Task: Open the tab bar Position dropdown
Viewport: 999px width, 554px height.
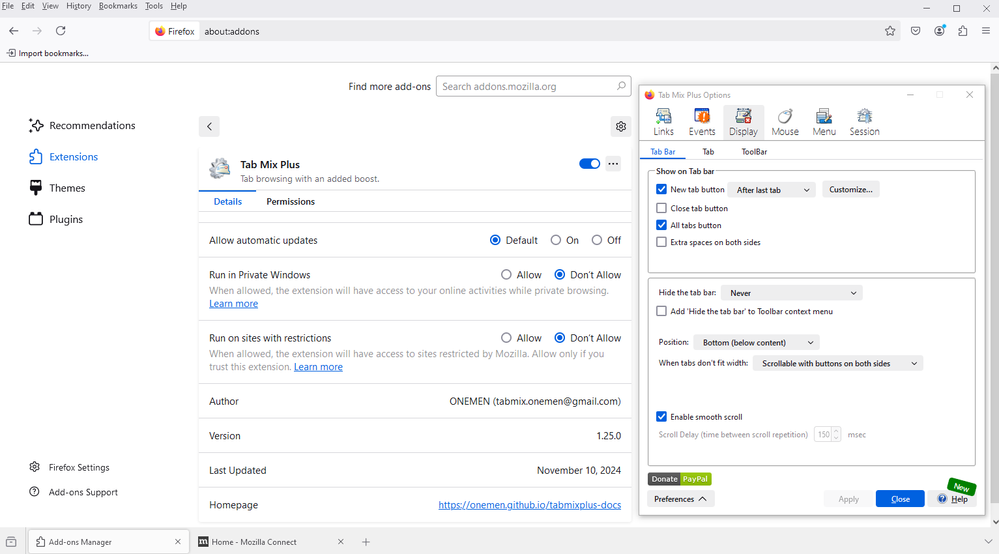Action: click(756, 343)
